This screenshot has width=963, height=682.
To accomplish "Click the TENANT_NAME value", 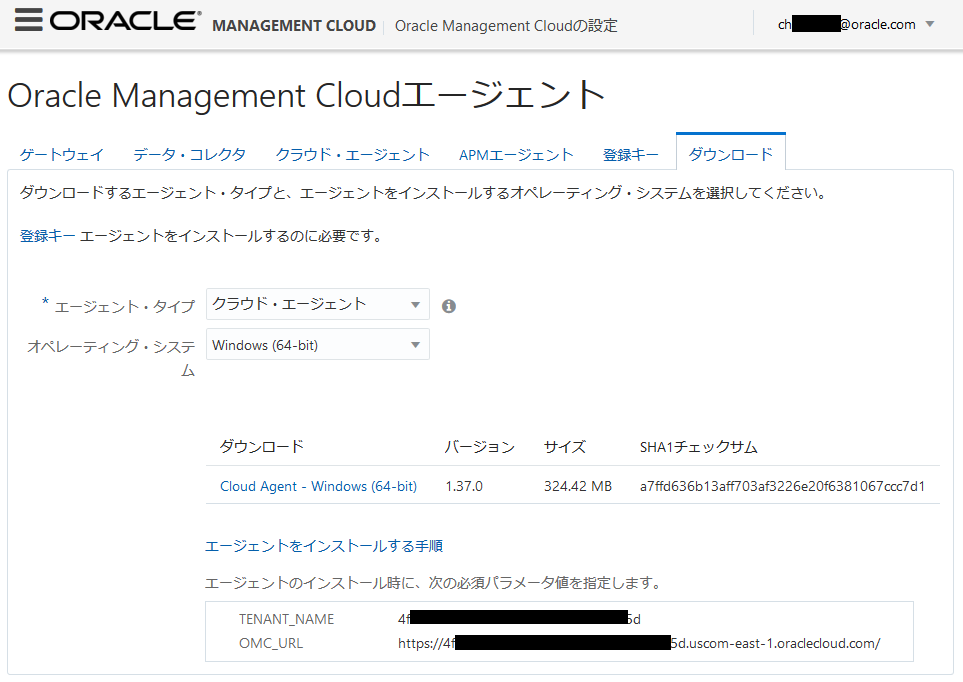I will (x=519, y=619).
